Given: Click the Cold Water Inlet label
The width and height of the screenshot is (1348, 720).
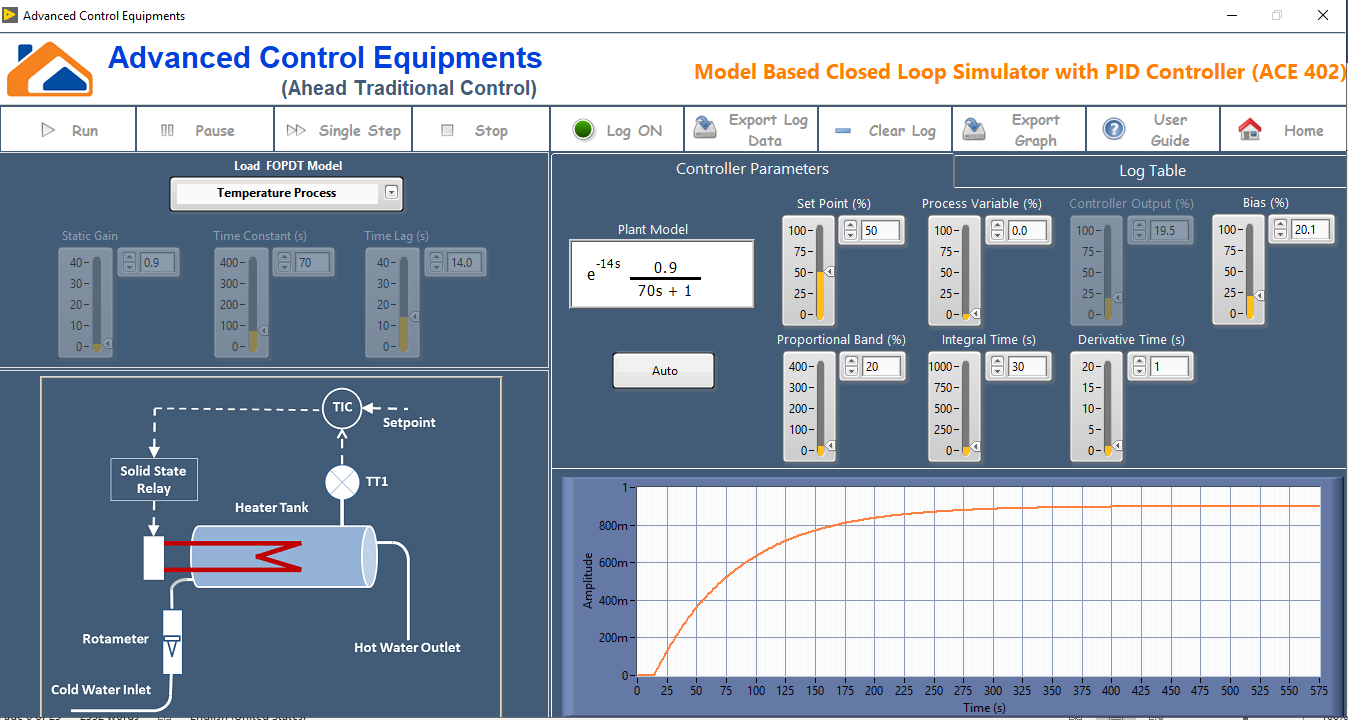Looking at the screenshot, I should [102, 689].
